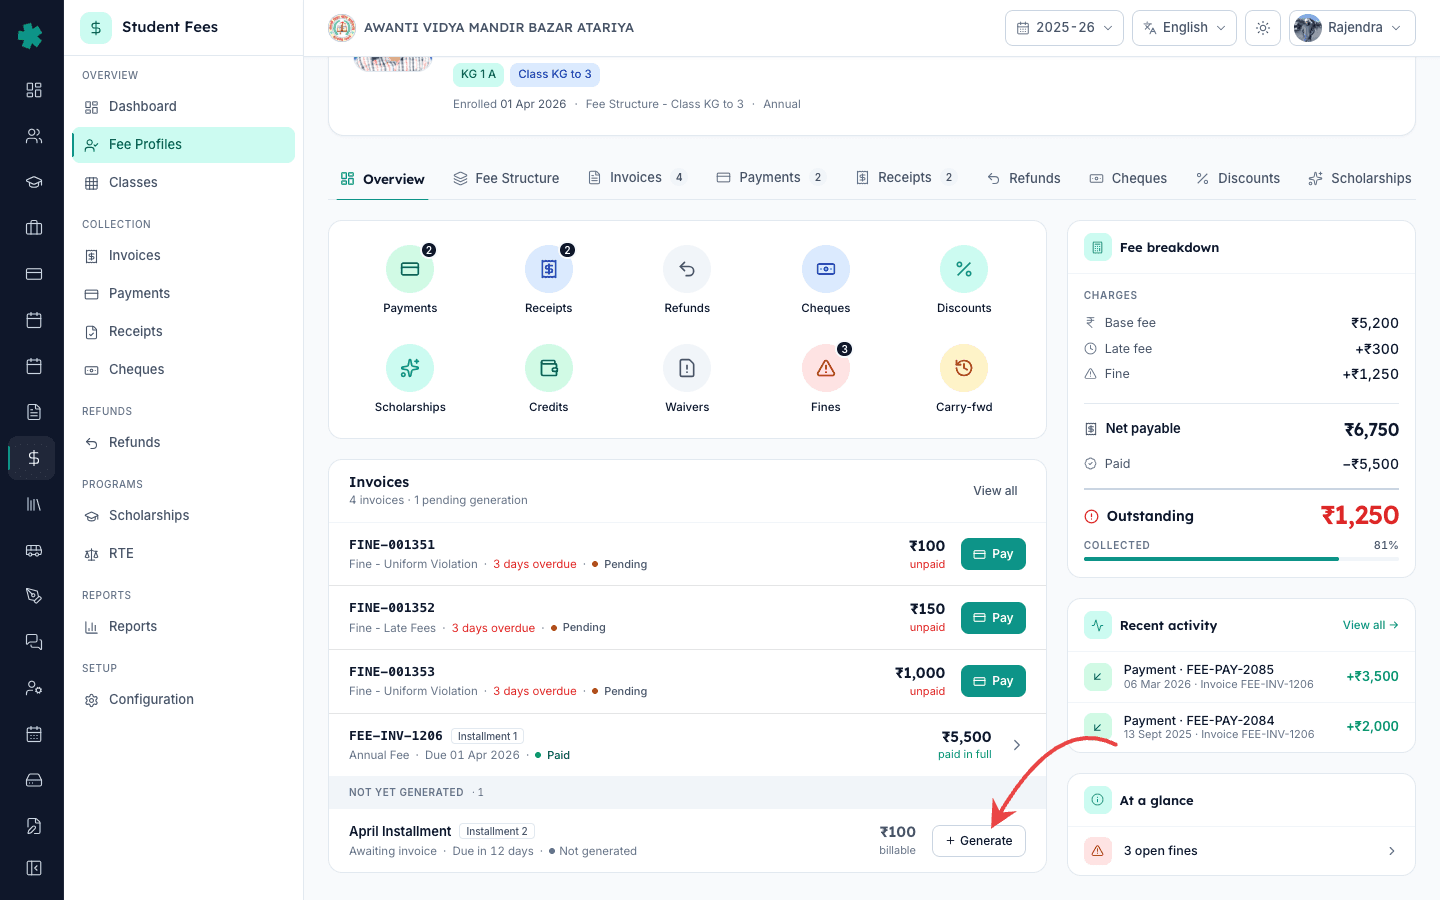Open the library books icon in left rail
Screen dimensions: 1440x900
click(33, 504)
